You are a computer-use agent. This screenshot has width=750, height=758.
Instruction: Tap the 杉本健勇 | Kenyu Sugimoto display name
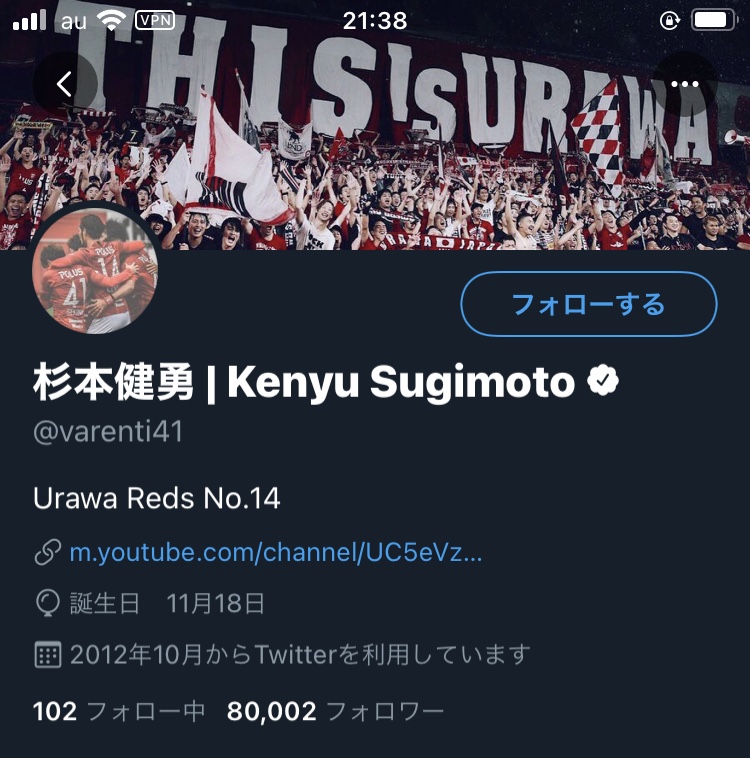[304, 382]
